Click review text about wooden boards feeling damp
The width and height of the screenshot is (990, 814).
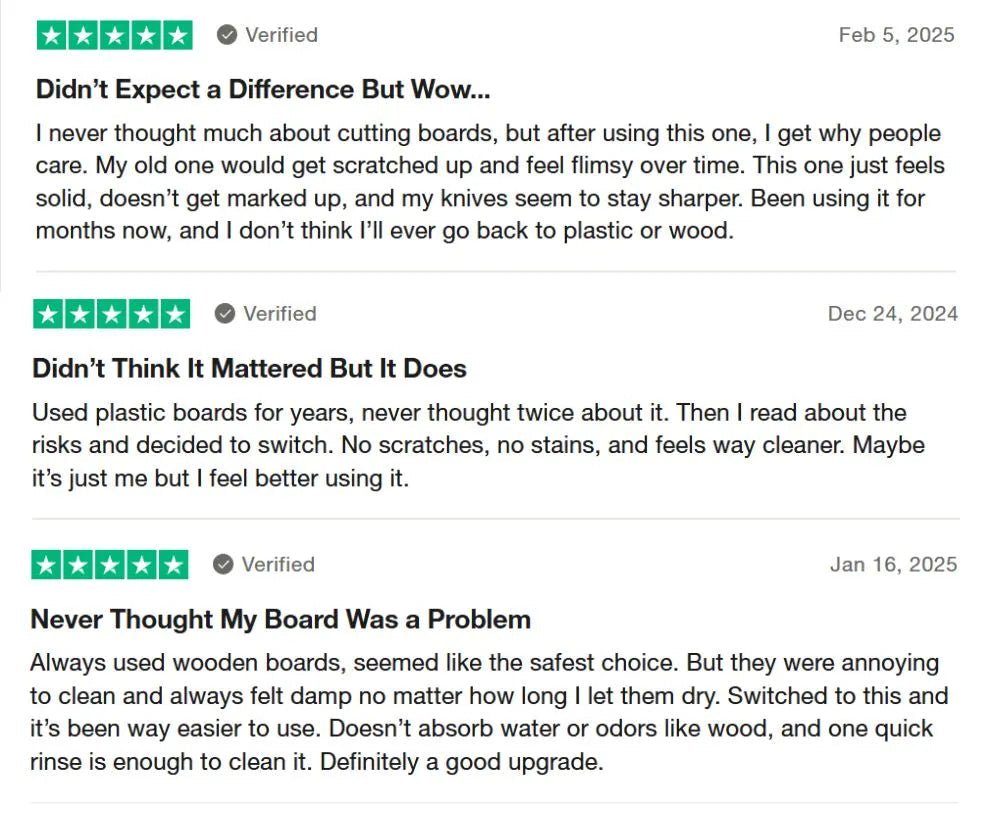point(489,712)
